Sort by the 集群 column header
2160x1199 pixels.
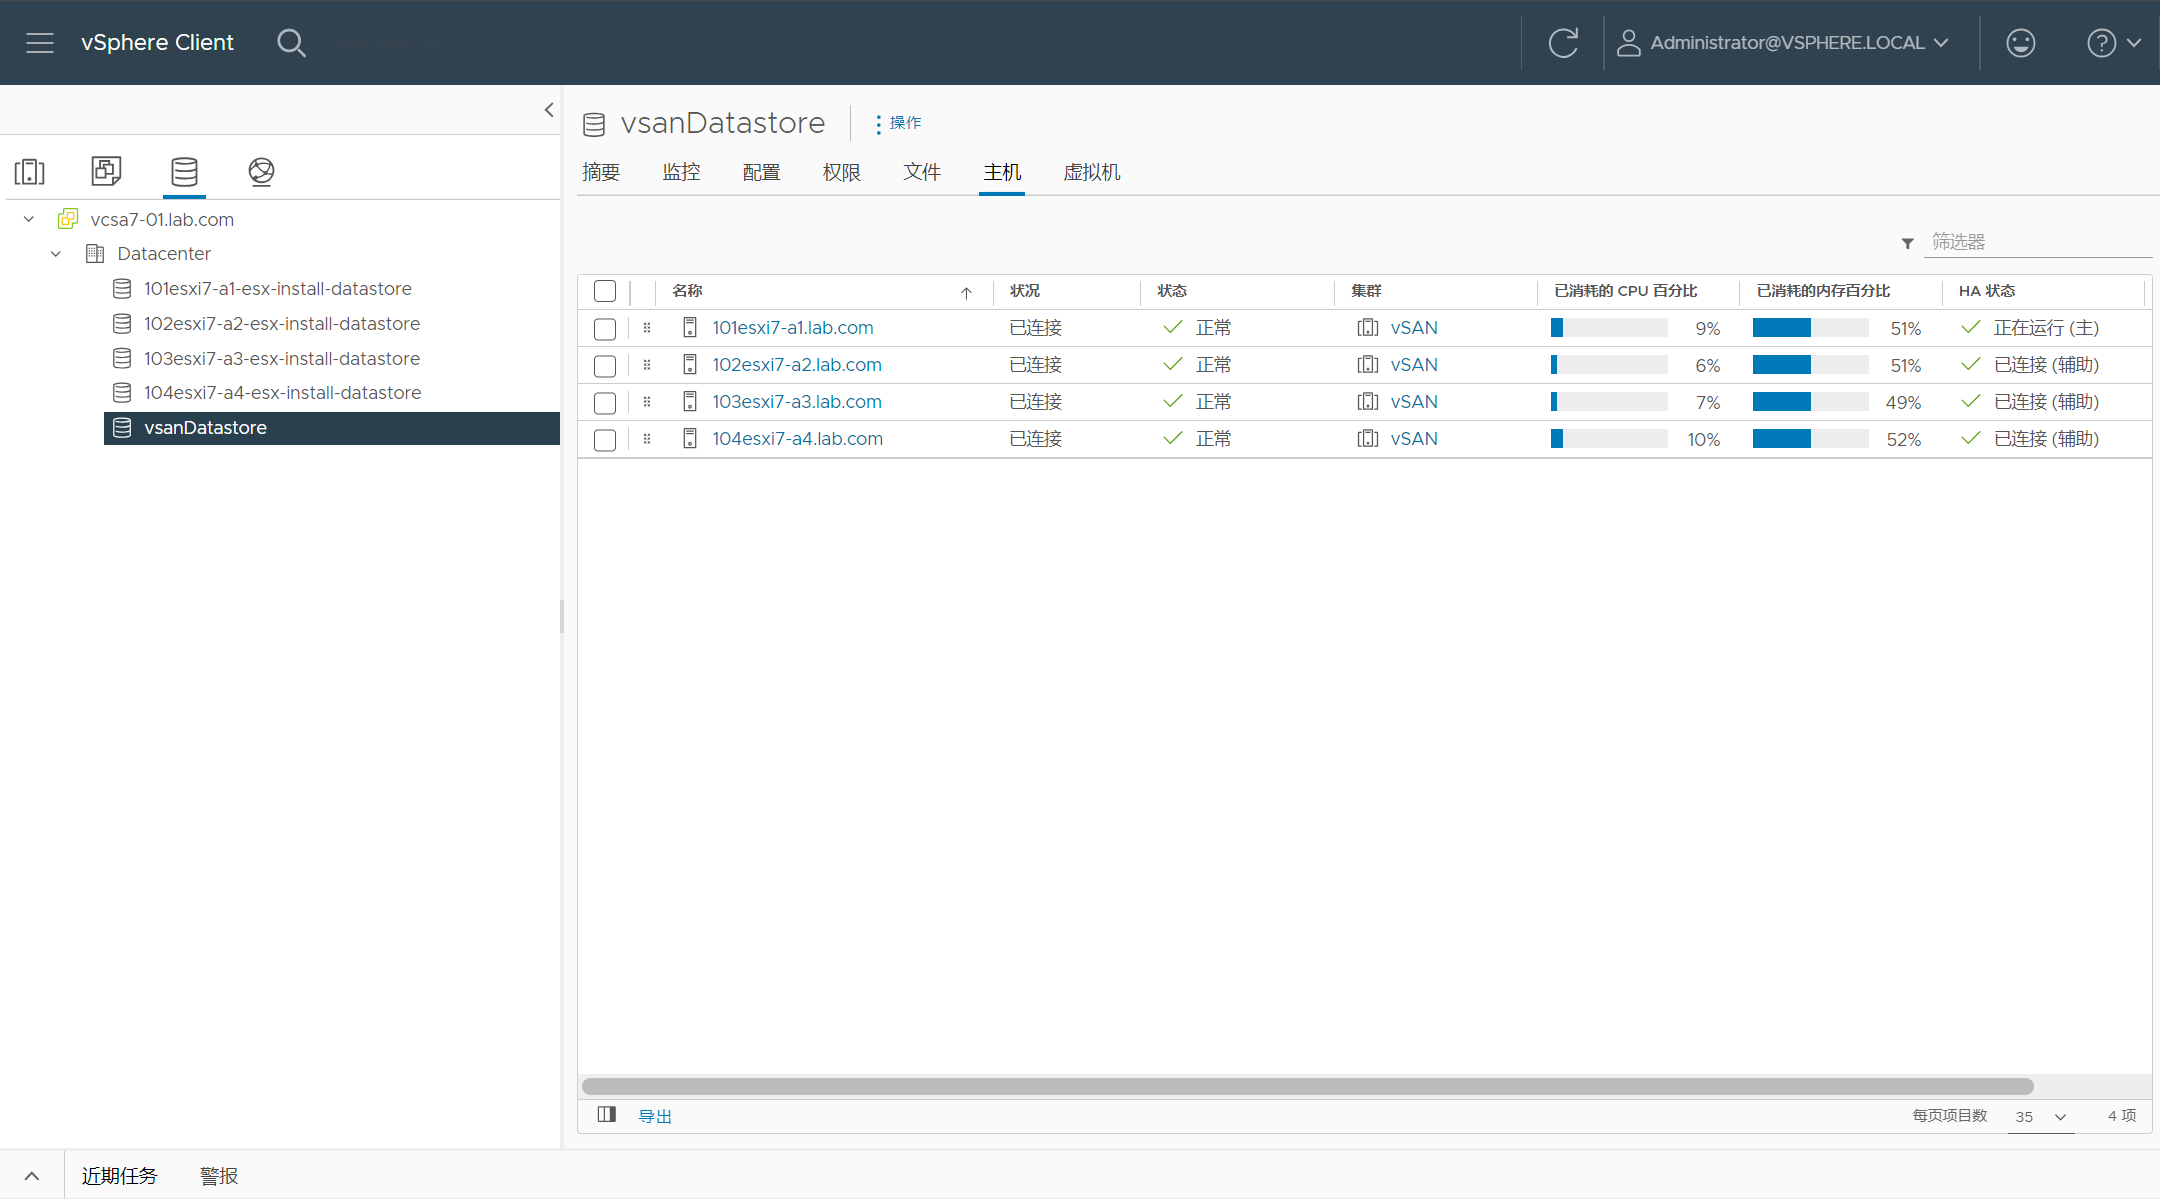click(x=1366, y=291)
